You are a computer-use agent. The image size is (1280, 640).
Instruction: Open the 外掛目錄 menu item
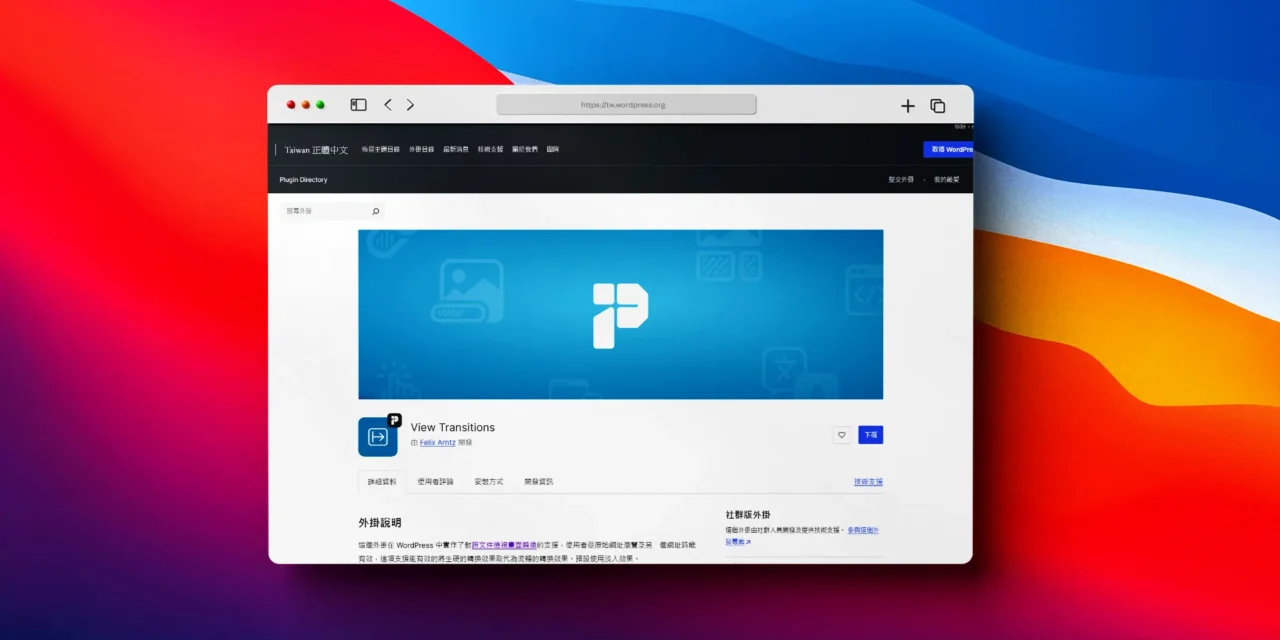pyautogui.click(x=421, y=149)
